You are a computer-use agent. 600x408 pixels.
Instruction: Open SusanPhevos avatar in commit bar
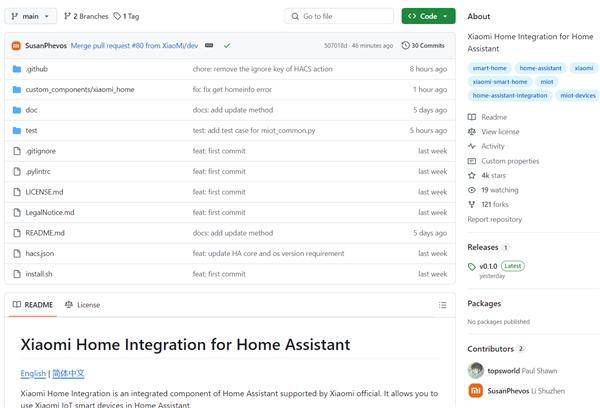[16, 46]
